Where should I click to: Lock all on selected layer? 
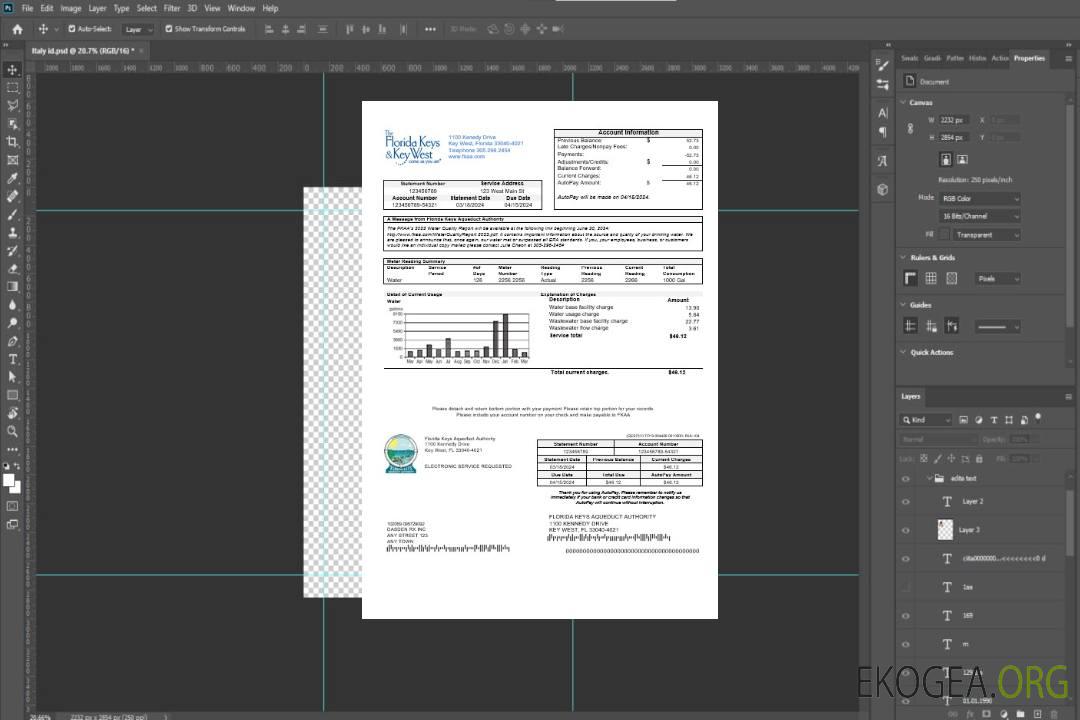coord(979,458)
